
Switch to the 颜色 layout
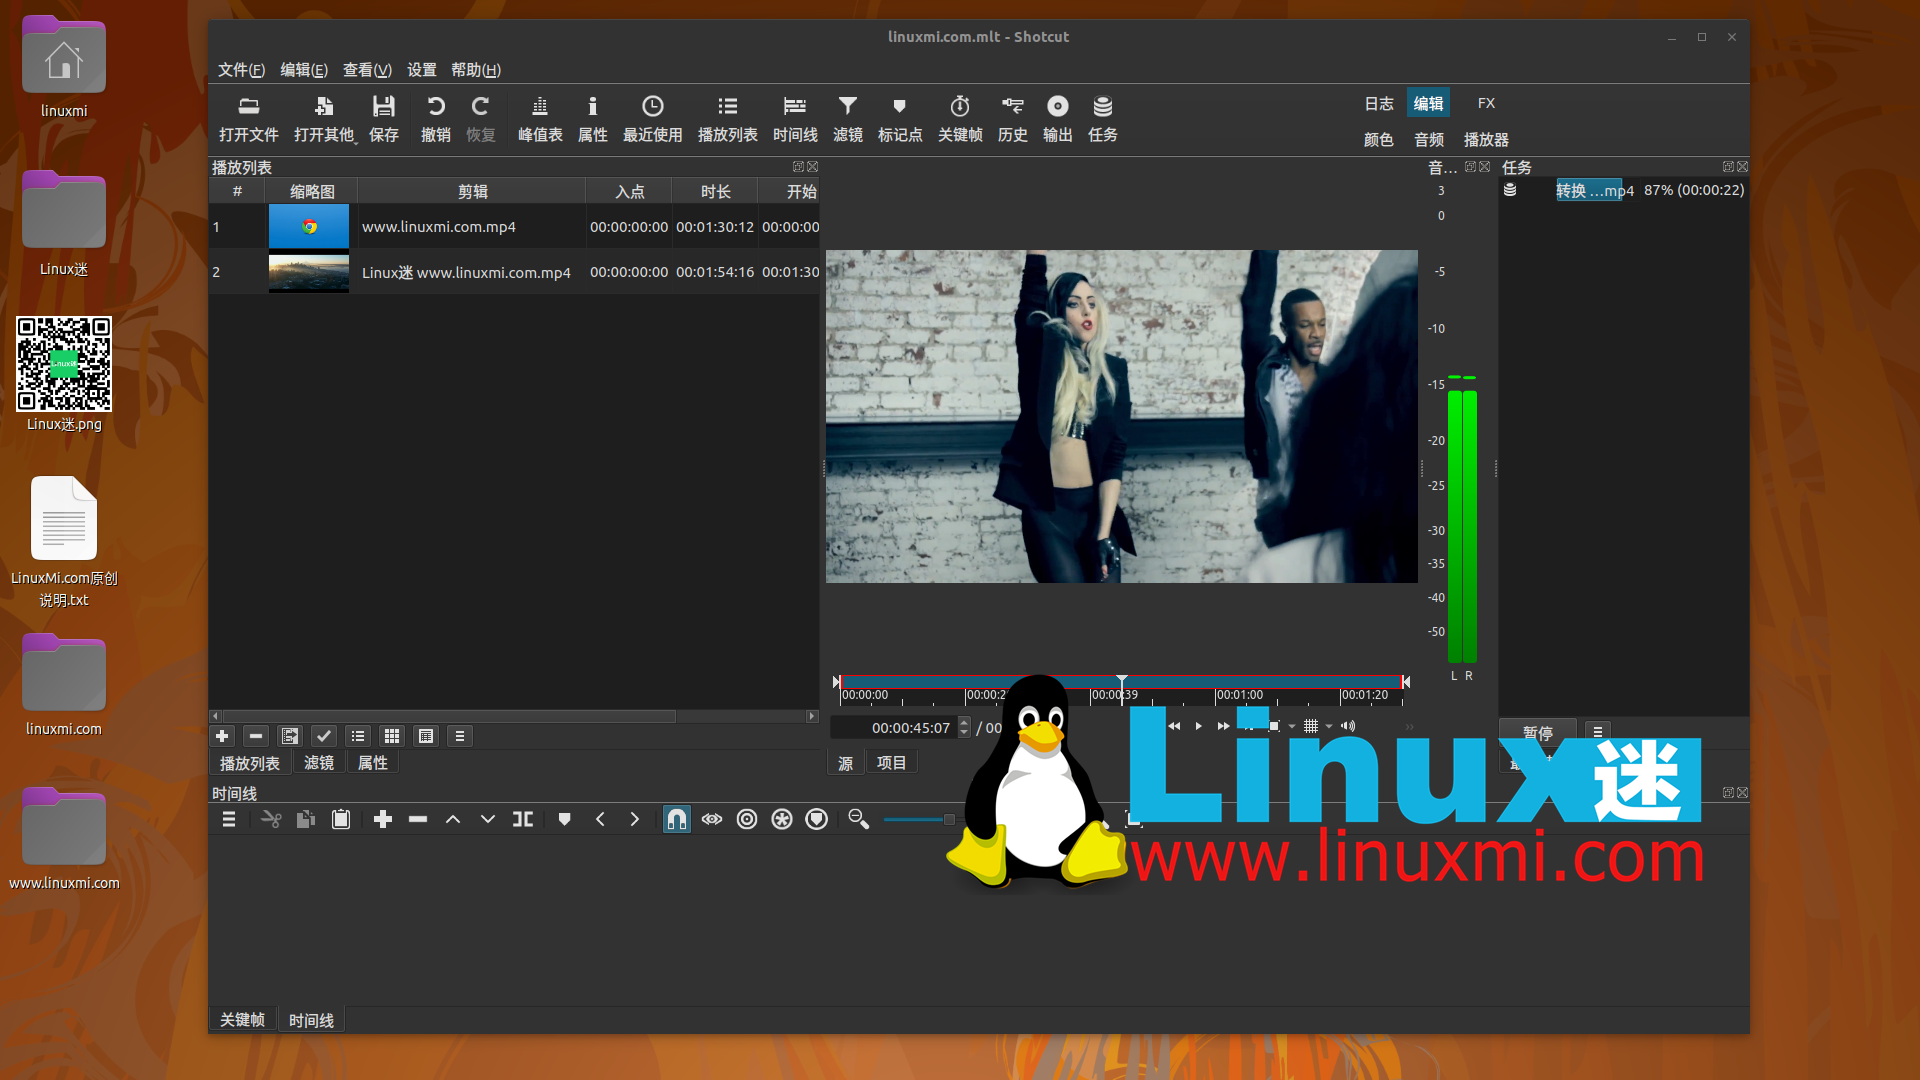(1379, 140)
